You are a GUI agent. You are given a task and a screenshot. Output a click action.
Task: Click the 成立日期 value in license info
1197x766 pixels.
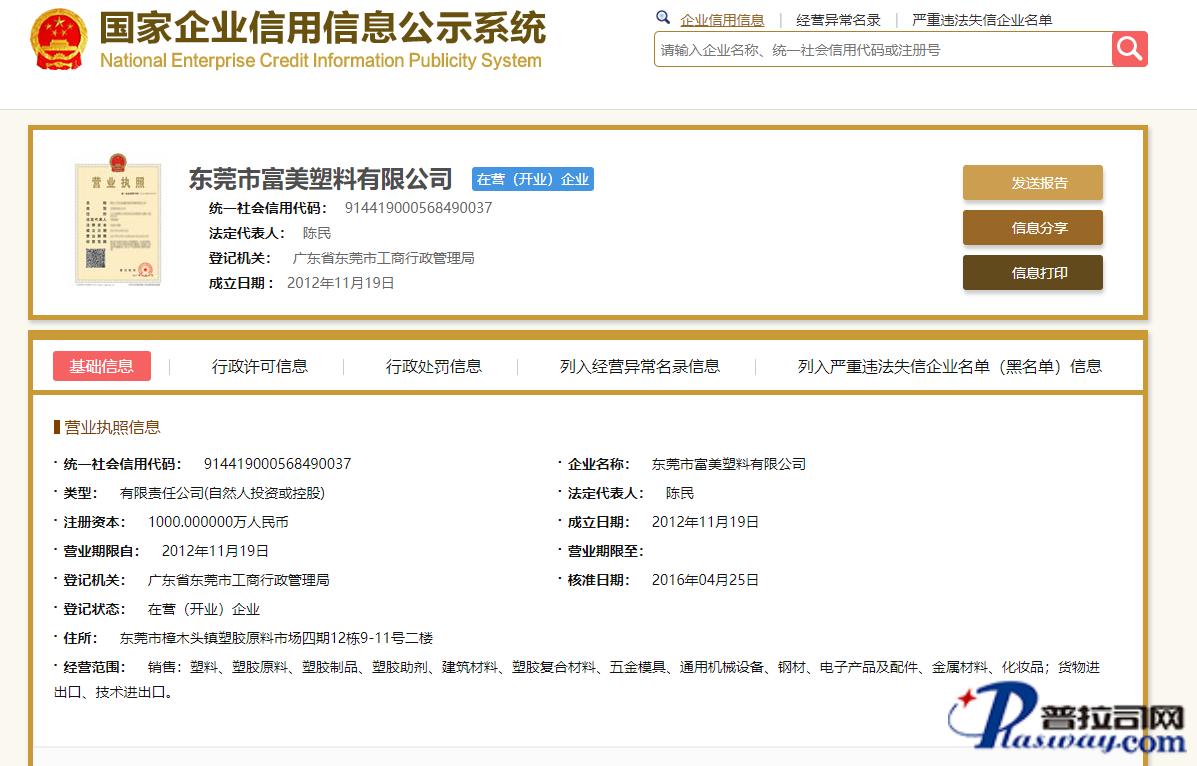click(x=705, y=522)
